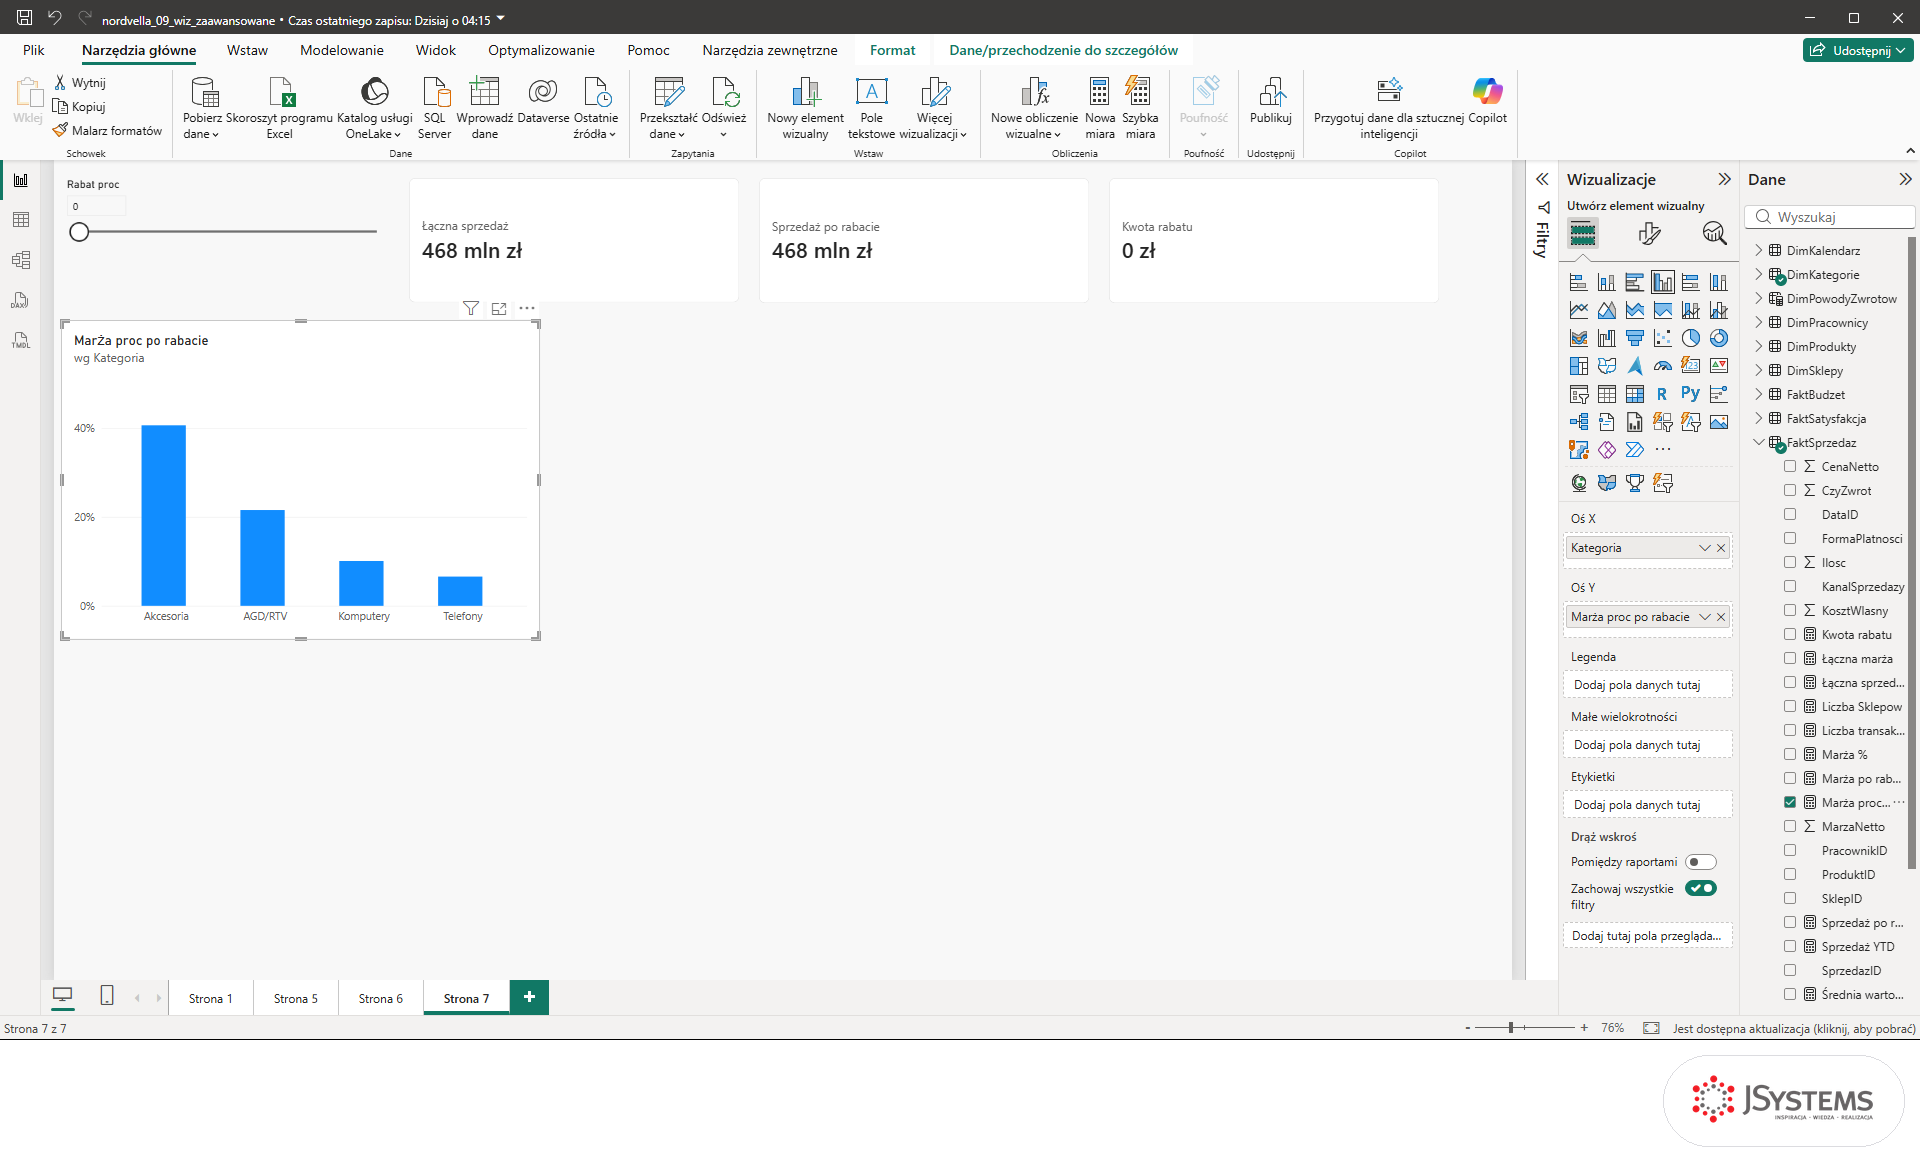Open the Pobierz dane ribbon button
This screenshot has height=1162, width=1920.
203,108
